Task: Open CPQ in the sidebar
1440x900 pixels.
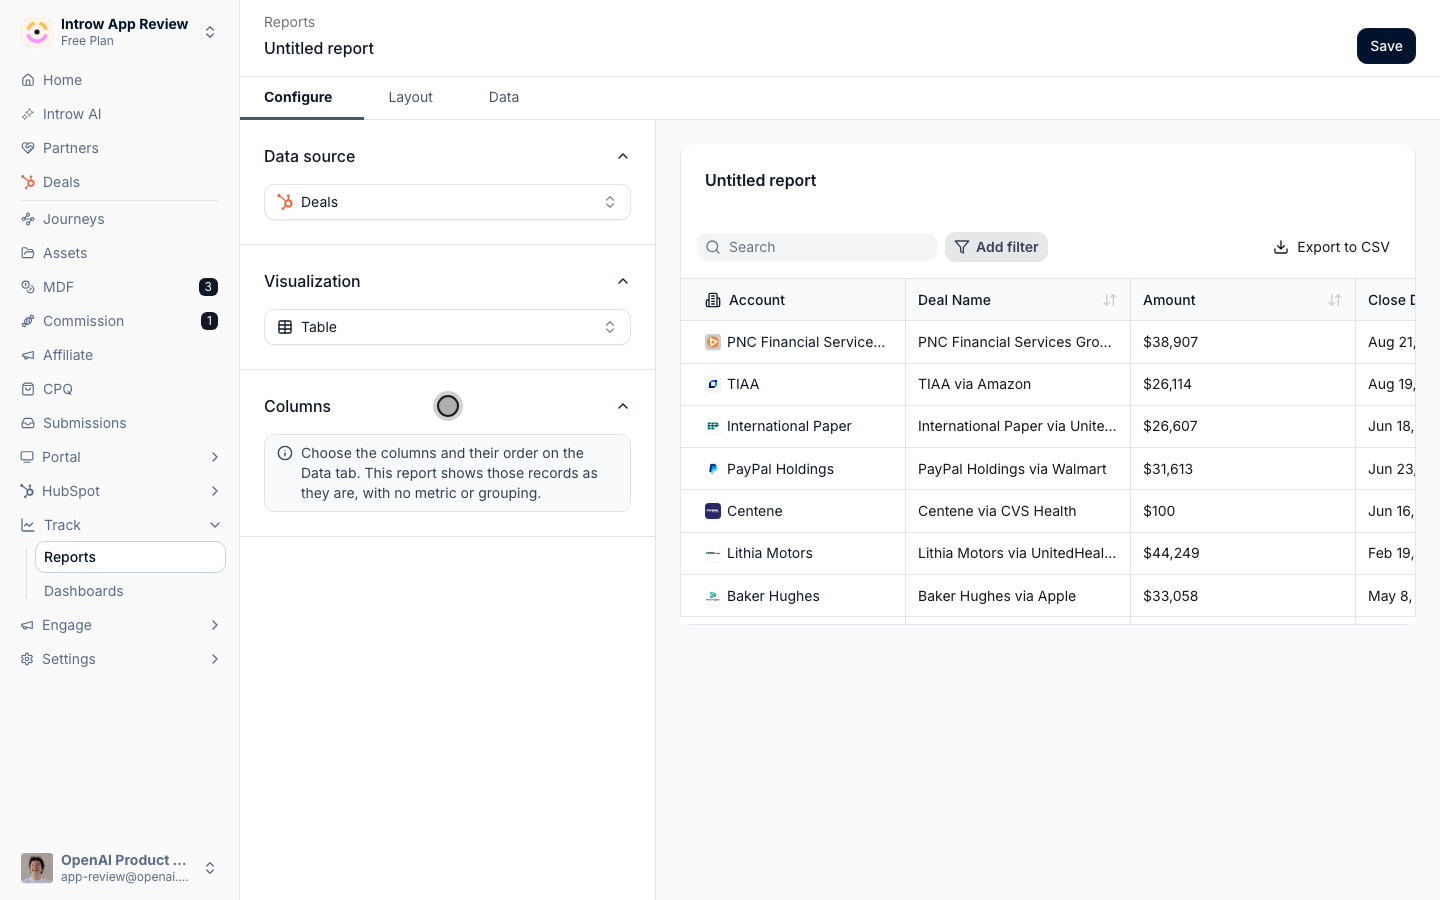Action: [x=120, y=389]
